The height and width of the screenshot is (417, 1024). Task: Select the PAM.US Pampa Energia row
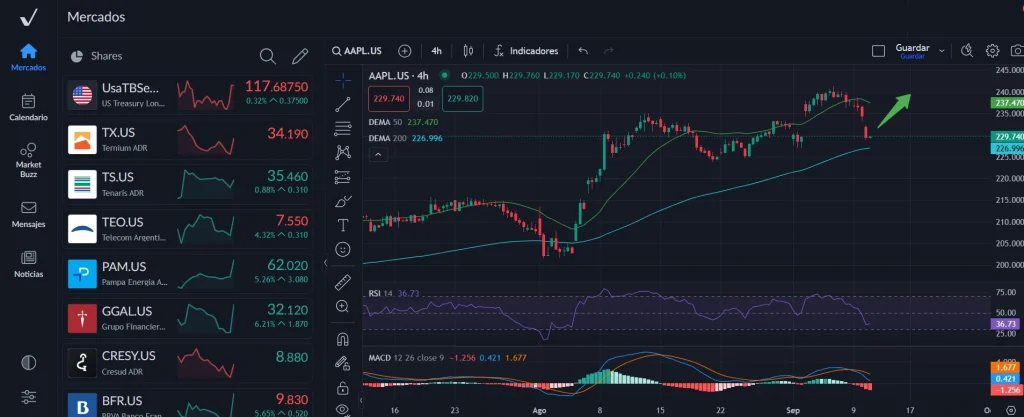[x=188, y=273]
